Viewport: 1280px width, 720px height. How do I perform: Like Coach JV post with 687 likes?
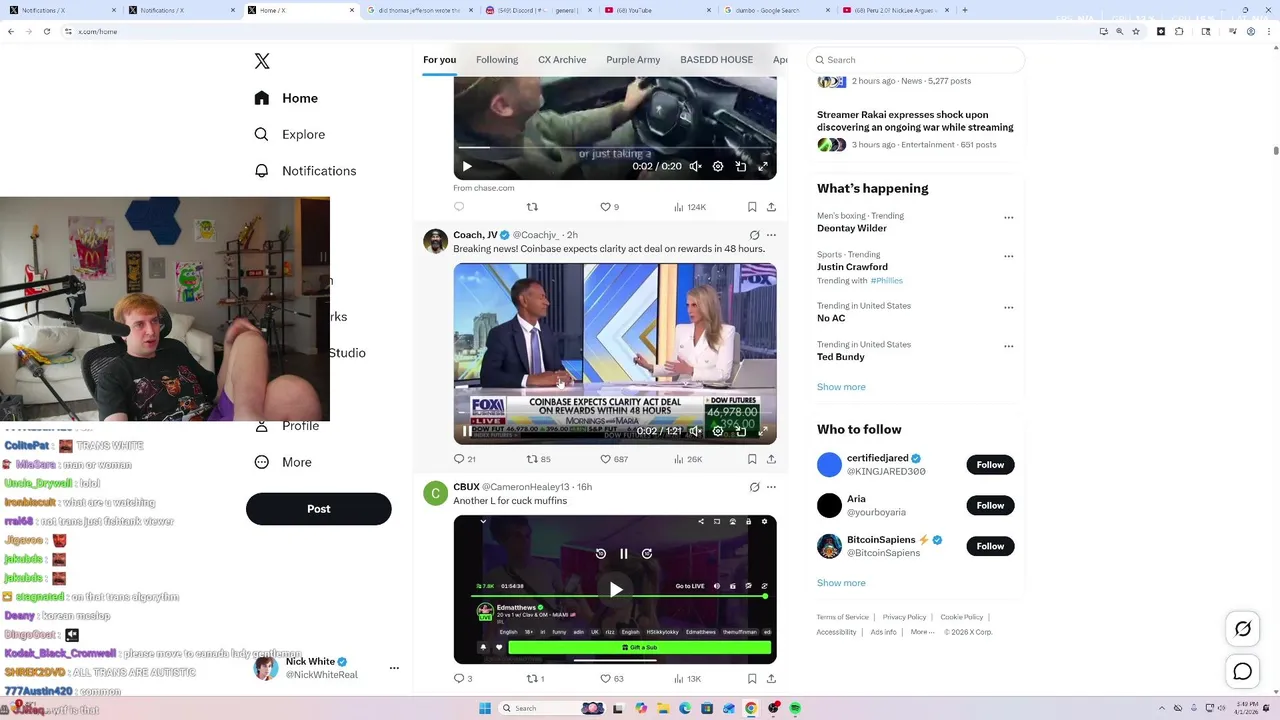pyautogui.click(x=614, y=459)
